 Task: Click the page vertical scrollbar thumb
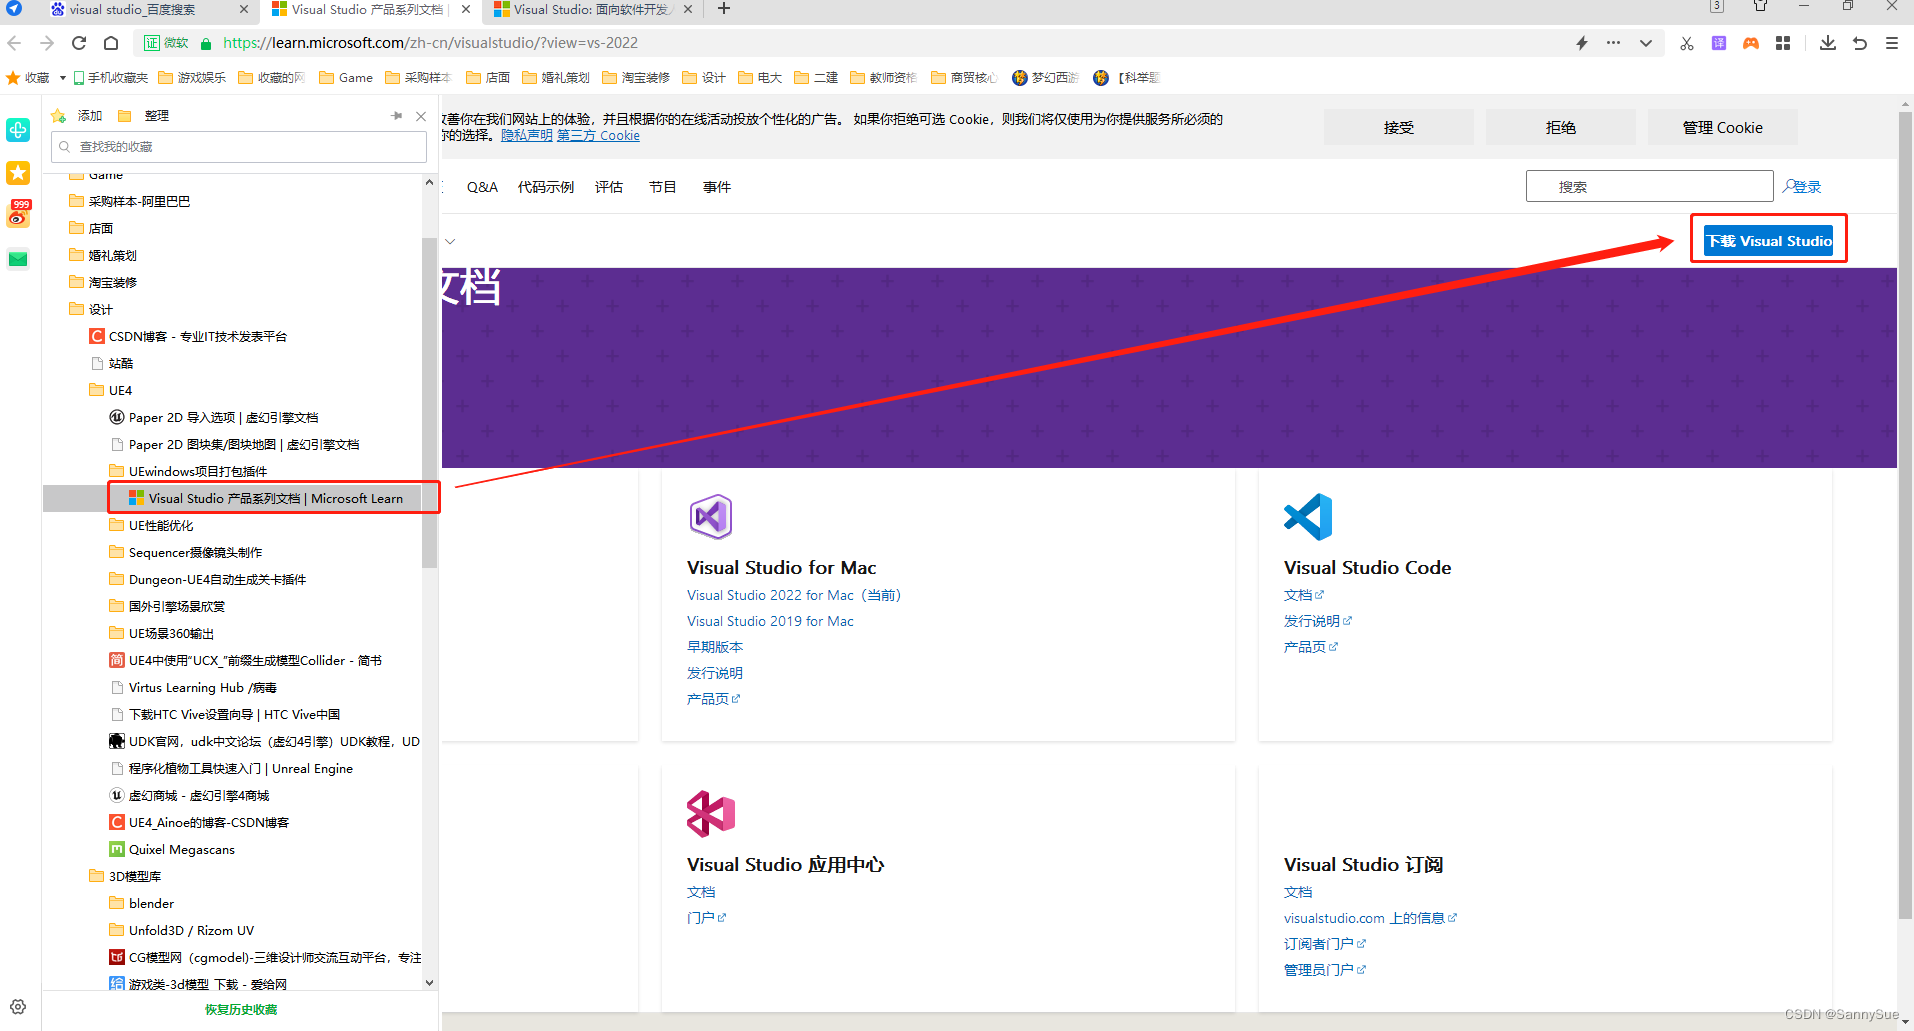1905,515
